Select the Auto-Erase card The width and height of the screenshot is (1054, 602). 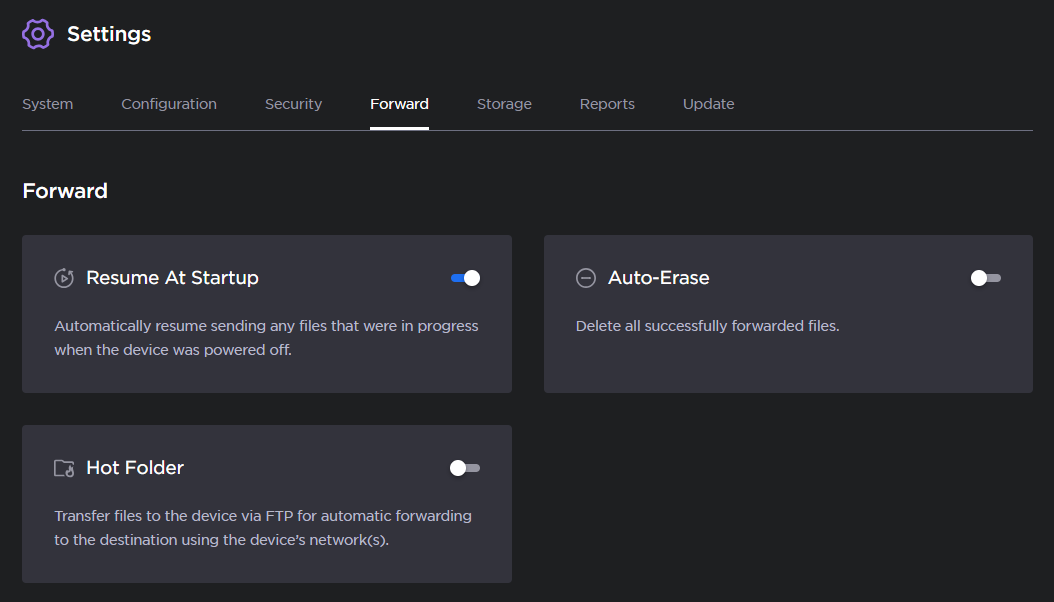click(x=788, y=313)
